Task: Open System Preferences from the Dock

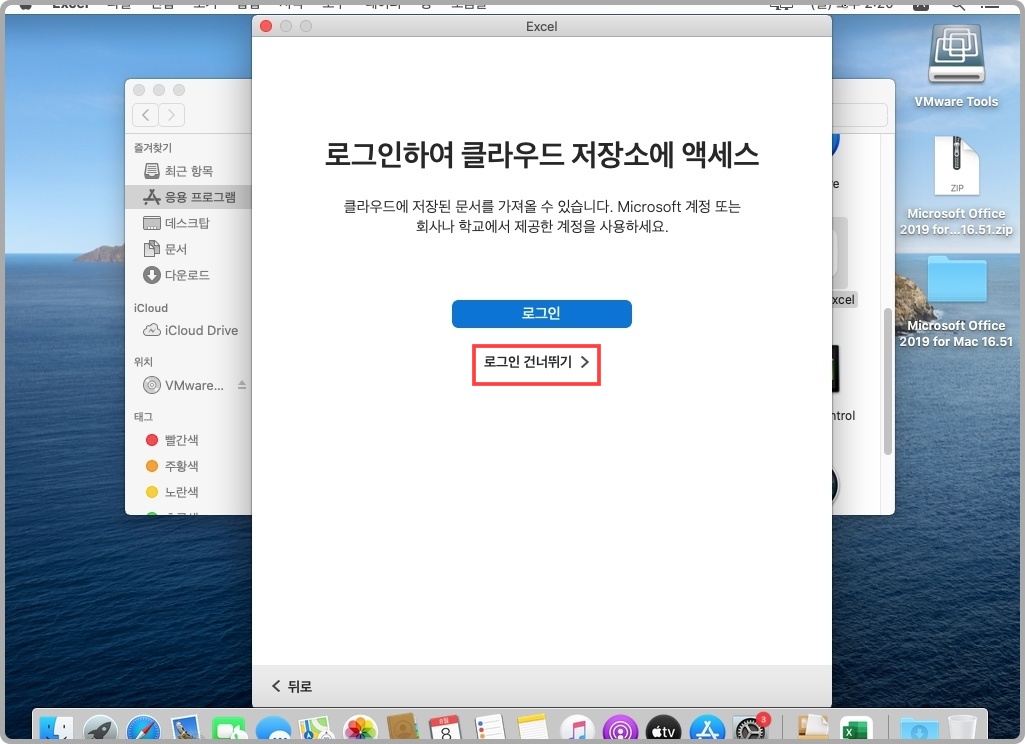Action: click(x=750, y=727)
